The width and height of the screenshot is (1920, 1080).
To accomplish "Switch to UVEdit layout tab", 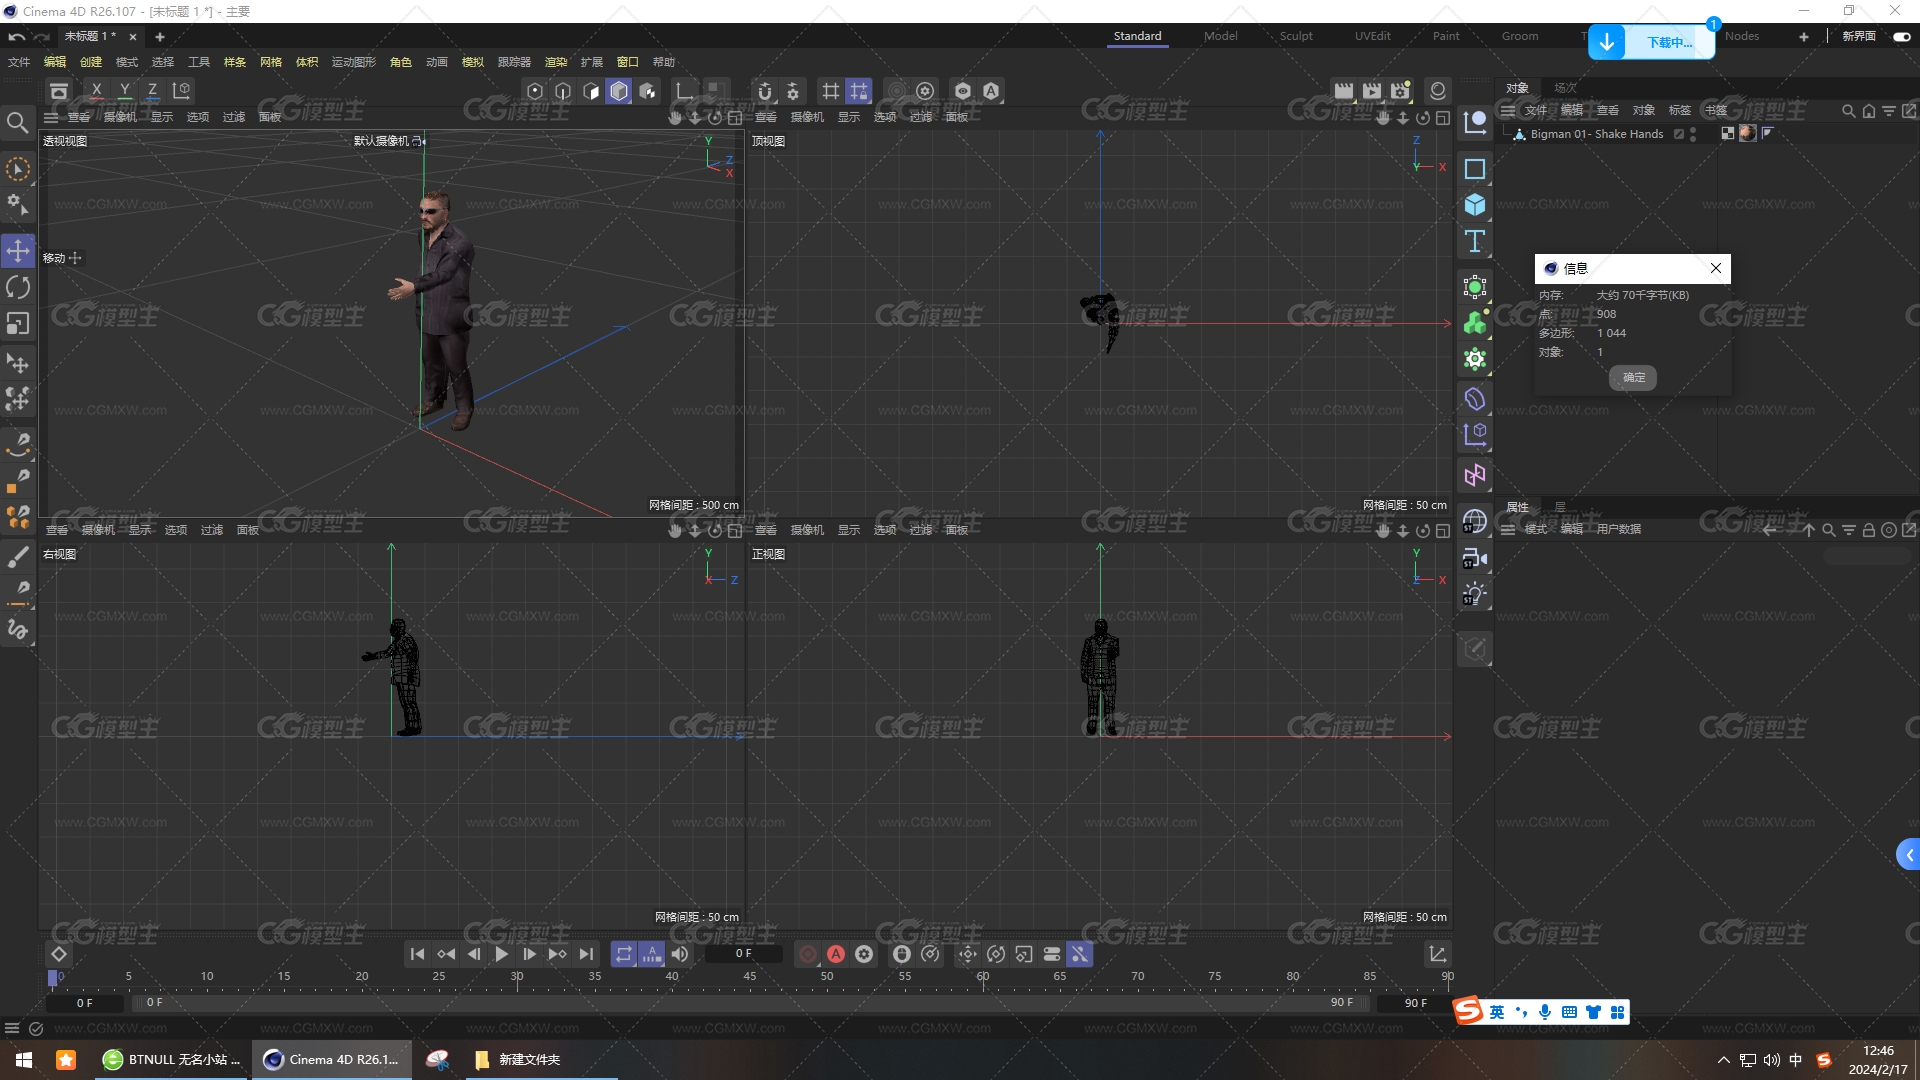I will [1373, 36].
